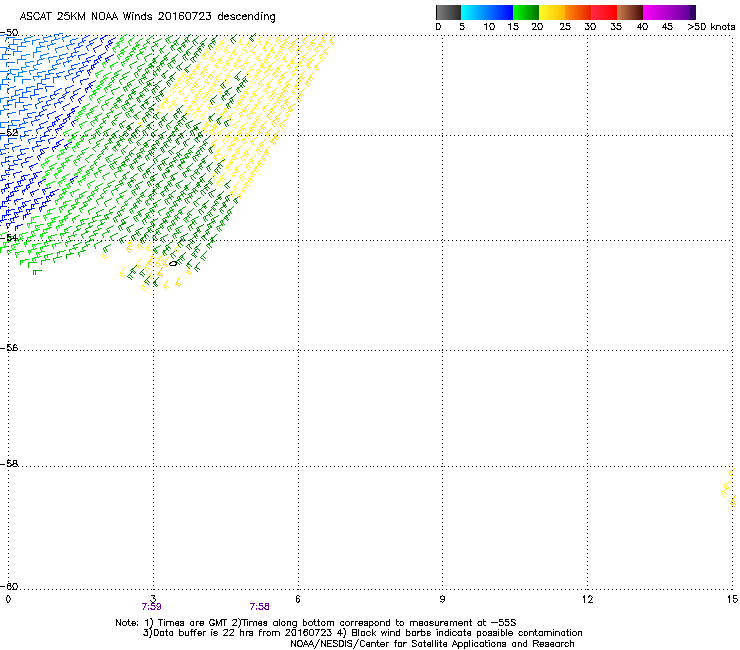Click the magenta 40-45 knots color band

click(656, 12)
